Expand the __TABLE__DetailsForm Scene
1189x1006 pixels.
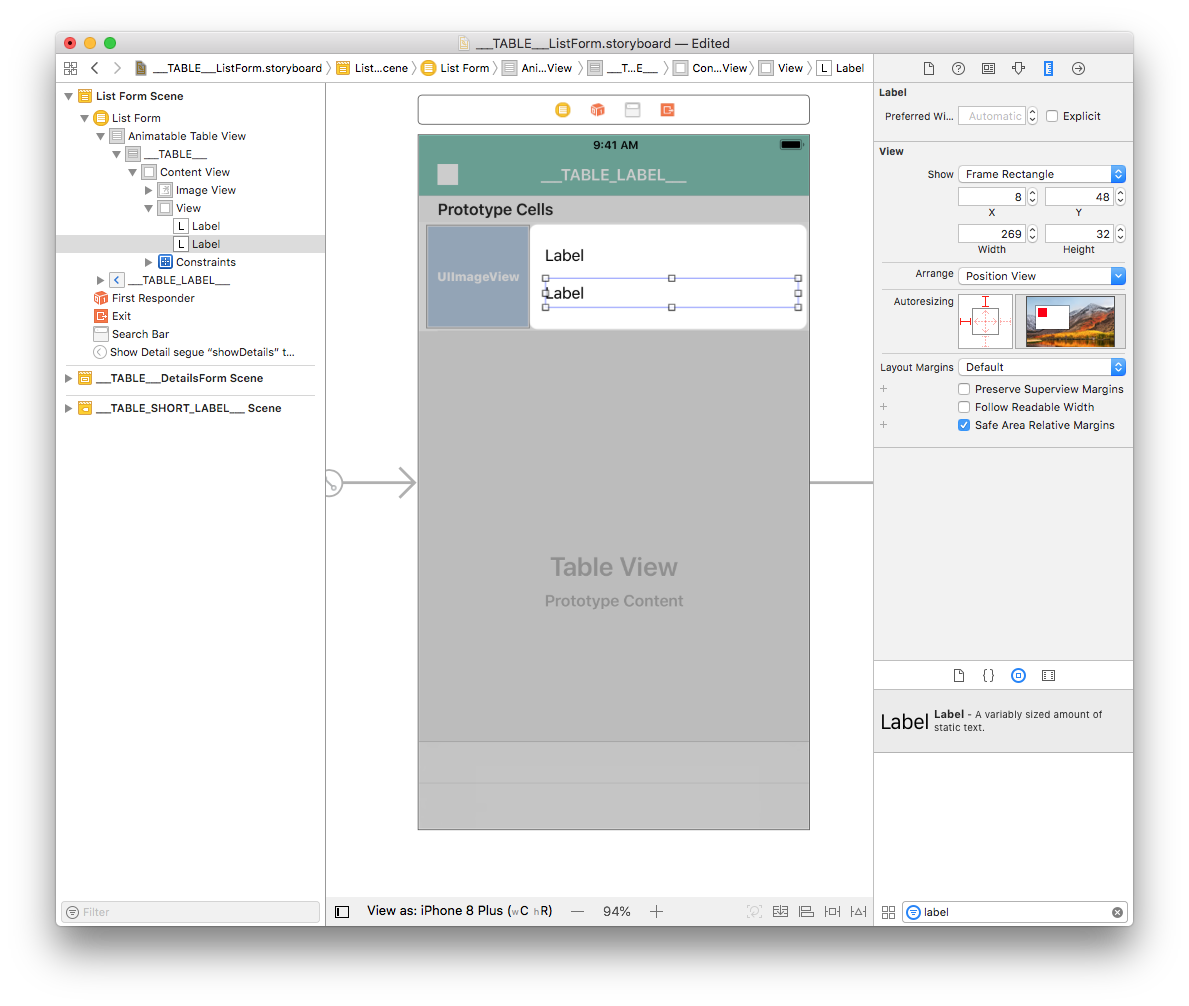pyautogui.click(x=69, y=378)
